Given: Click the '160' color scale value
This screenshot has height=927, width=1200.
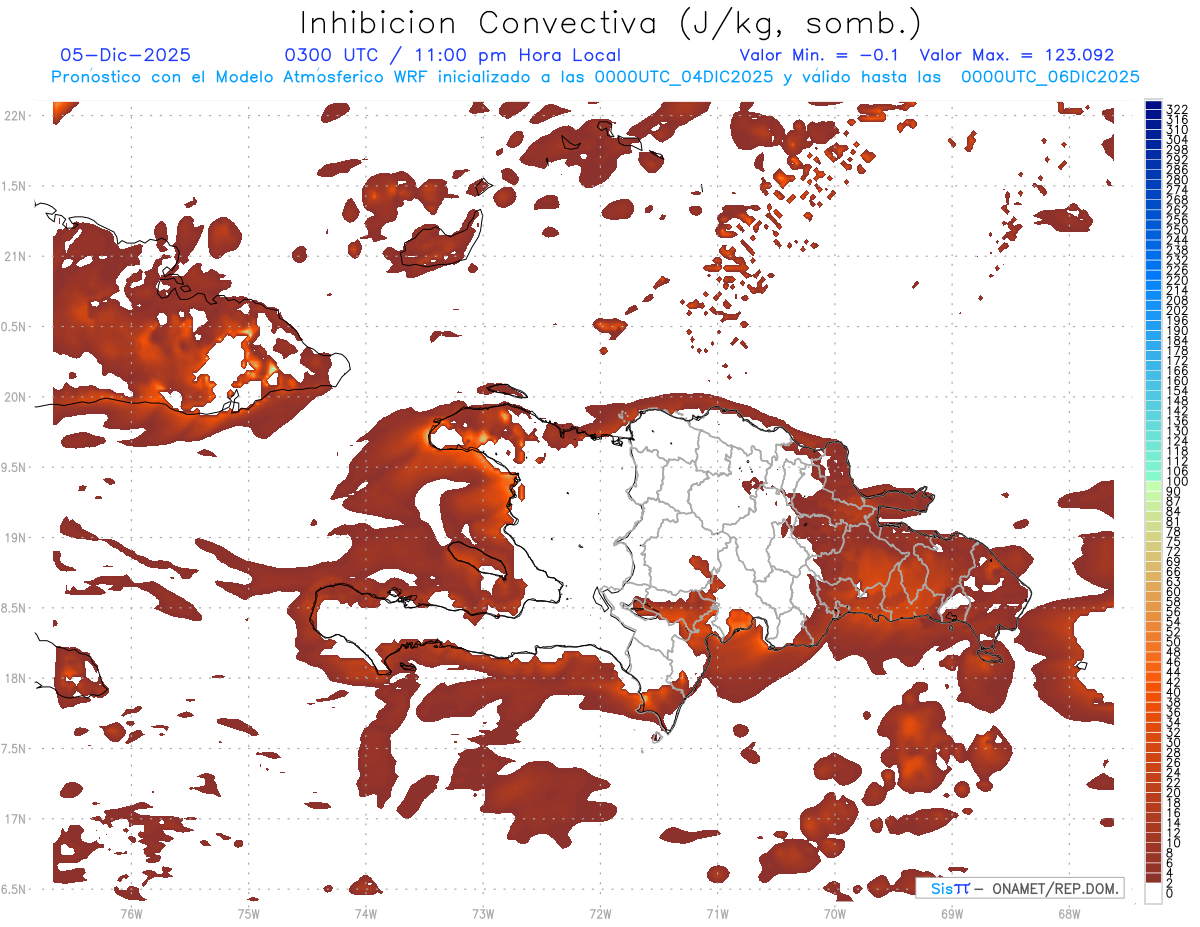Looking at the screenshot, I should tap(1177, 381).
